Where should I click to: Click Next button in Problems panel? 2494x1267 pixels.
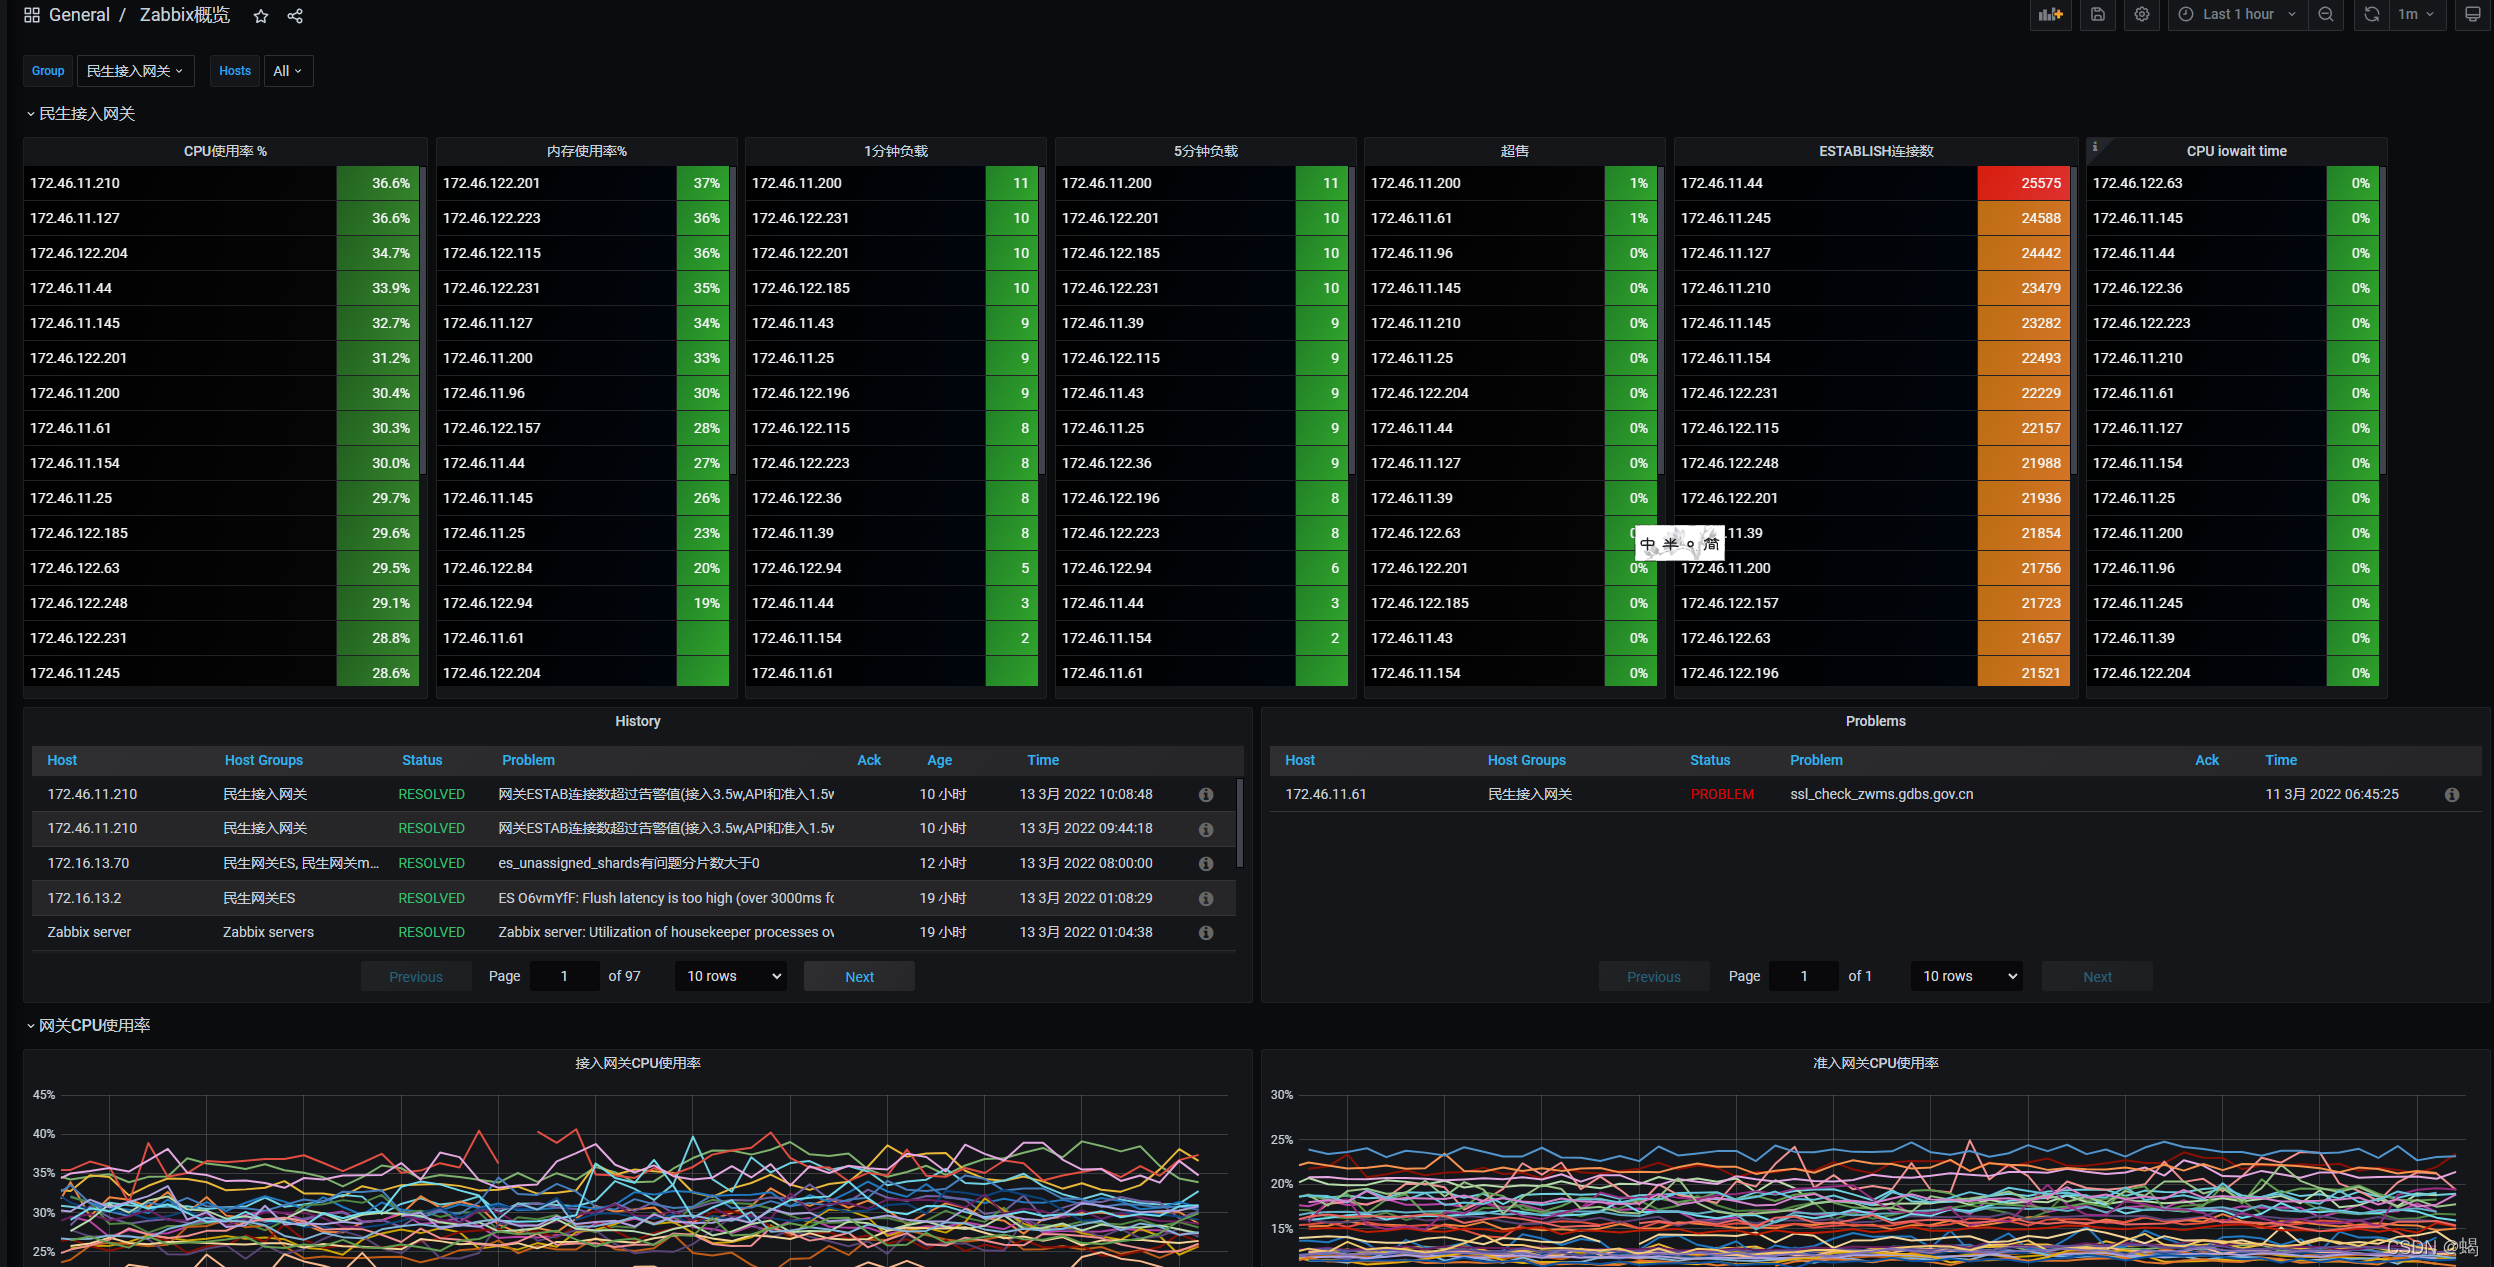tap(2097, 976)
